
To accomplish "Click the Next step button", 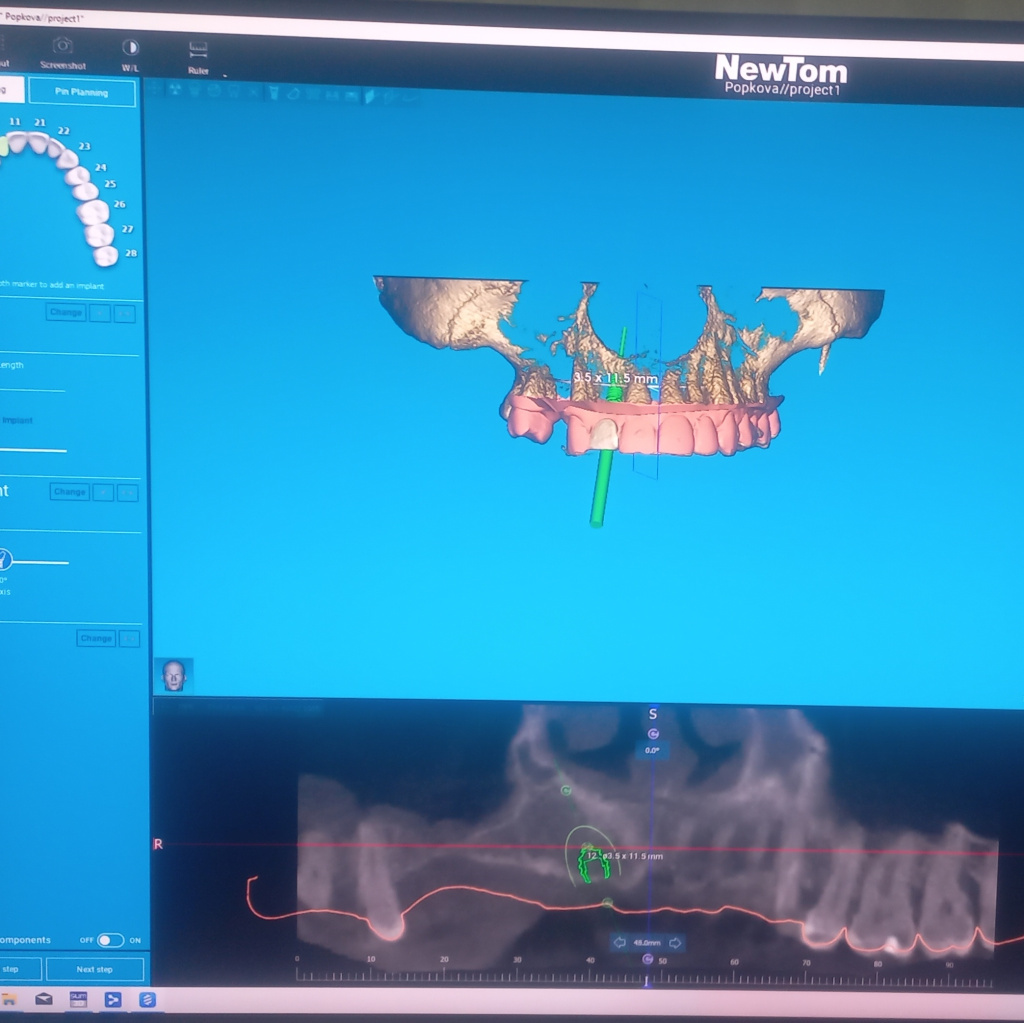I will click(94, 969).
